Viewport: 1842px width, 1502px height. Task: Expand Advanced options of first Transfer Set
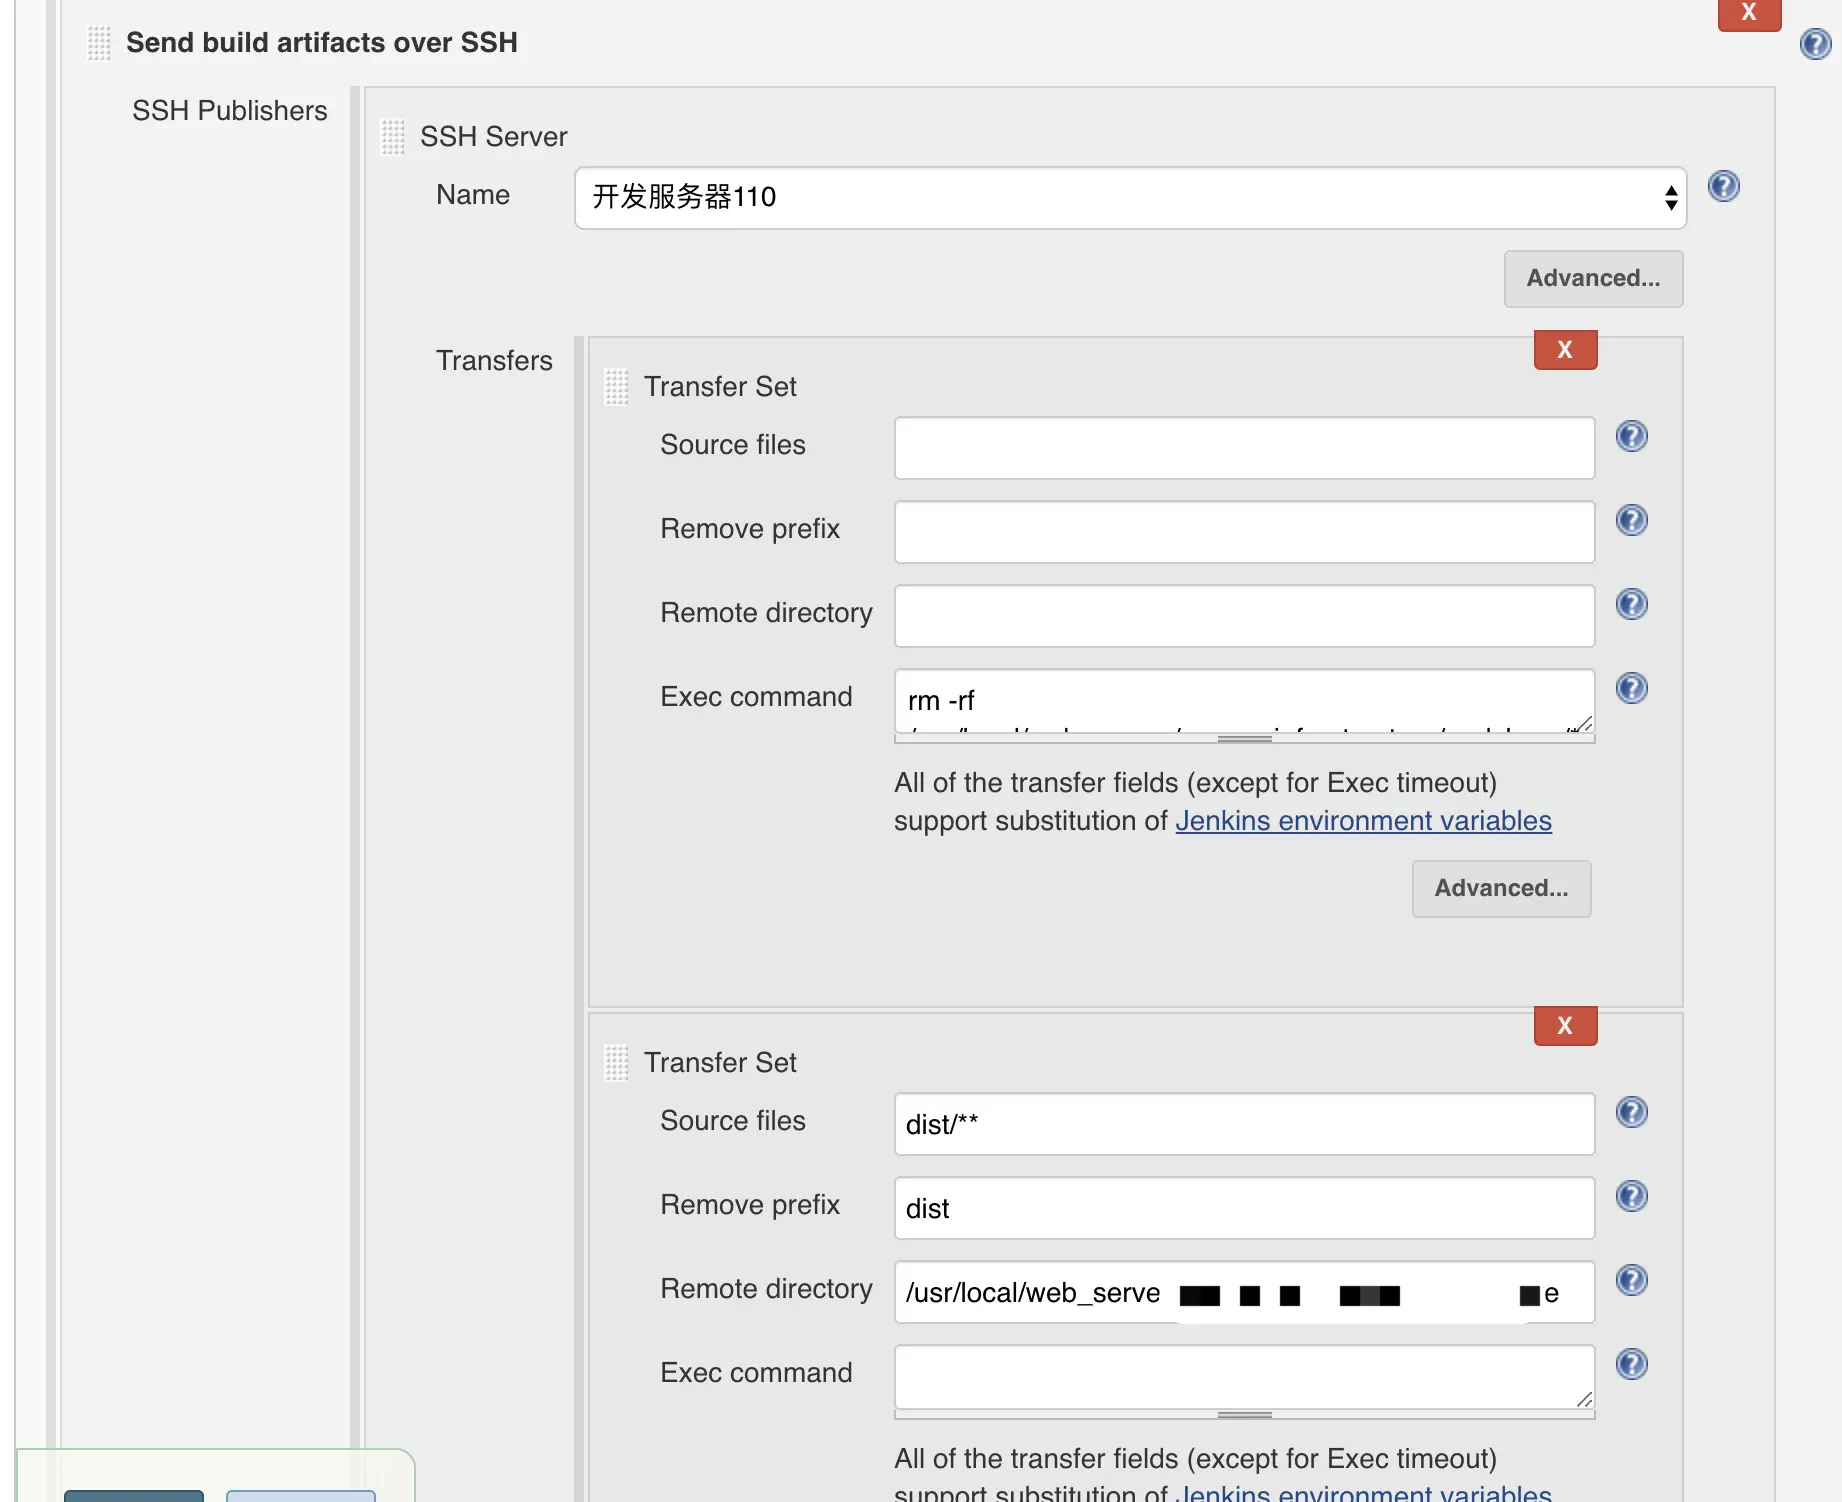[x=1501, y=889]
